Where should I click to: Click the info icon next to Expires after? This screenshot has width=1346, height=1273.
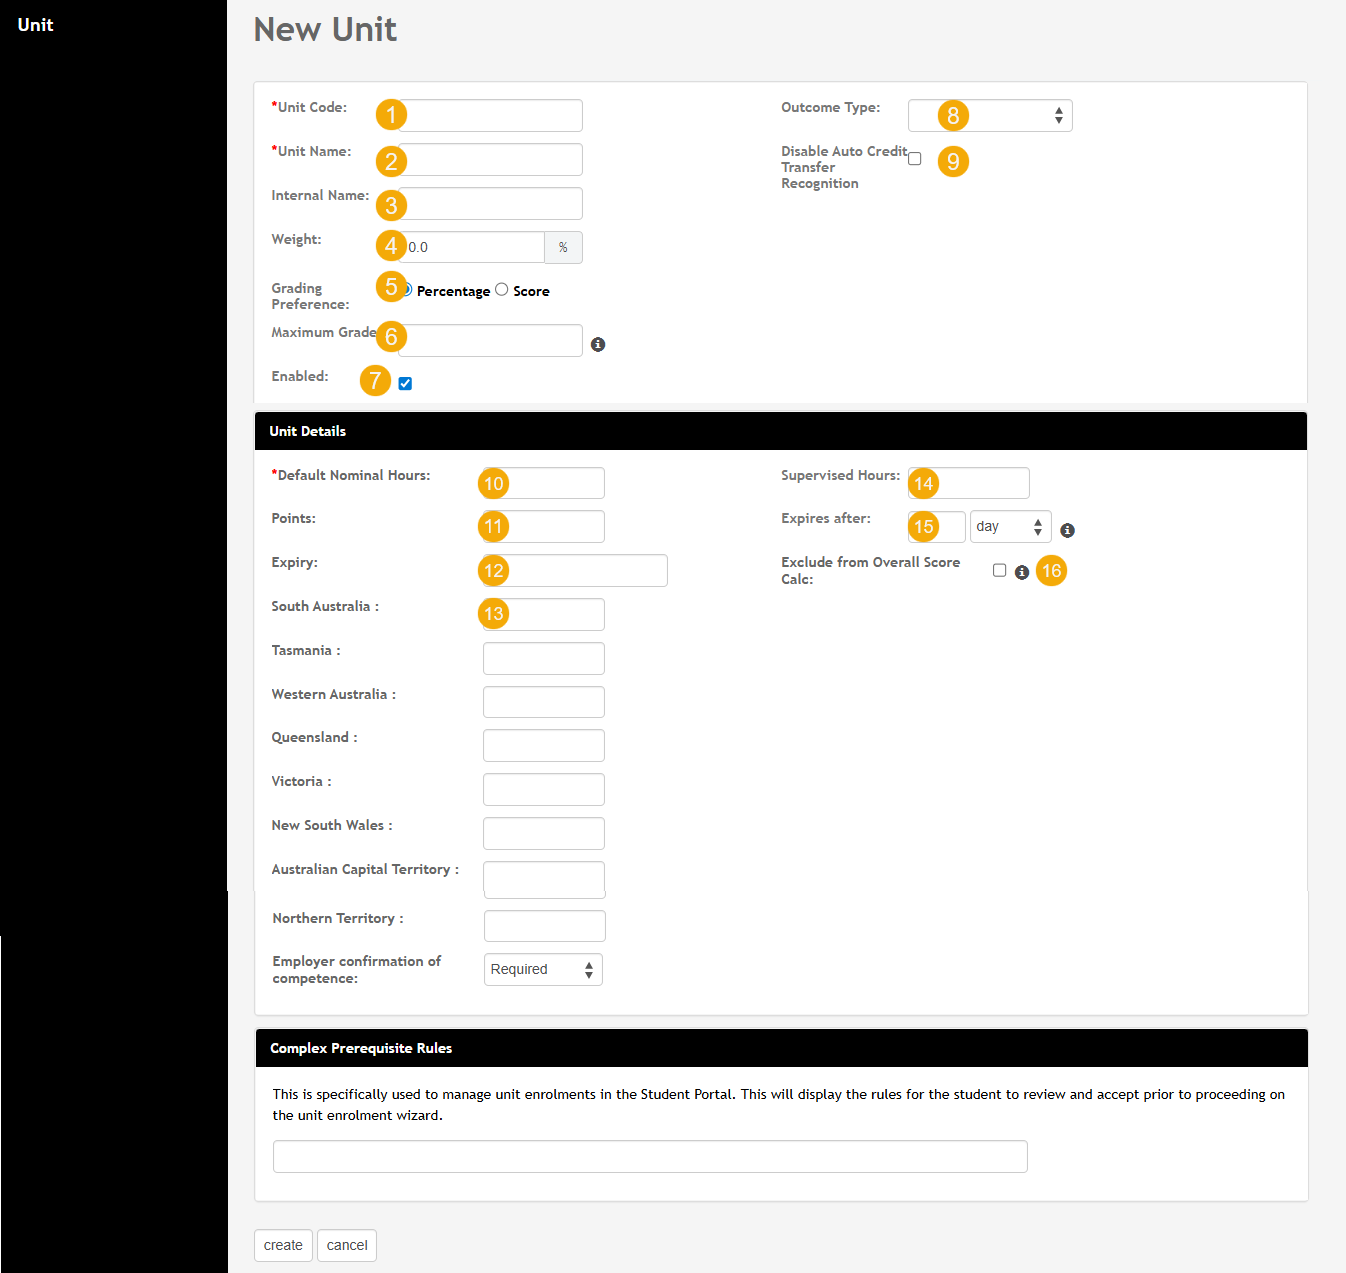click(1067, 530)
